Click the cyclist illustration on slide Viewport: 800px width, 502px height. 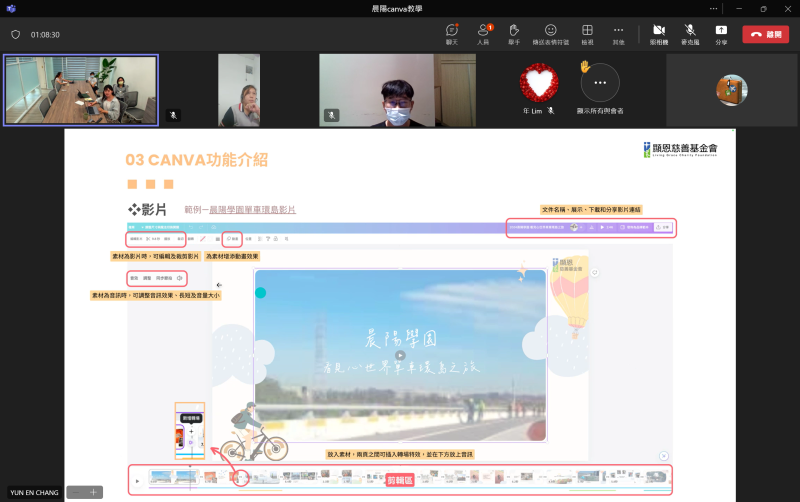(254, 432)
